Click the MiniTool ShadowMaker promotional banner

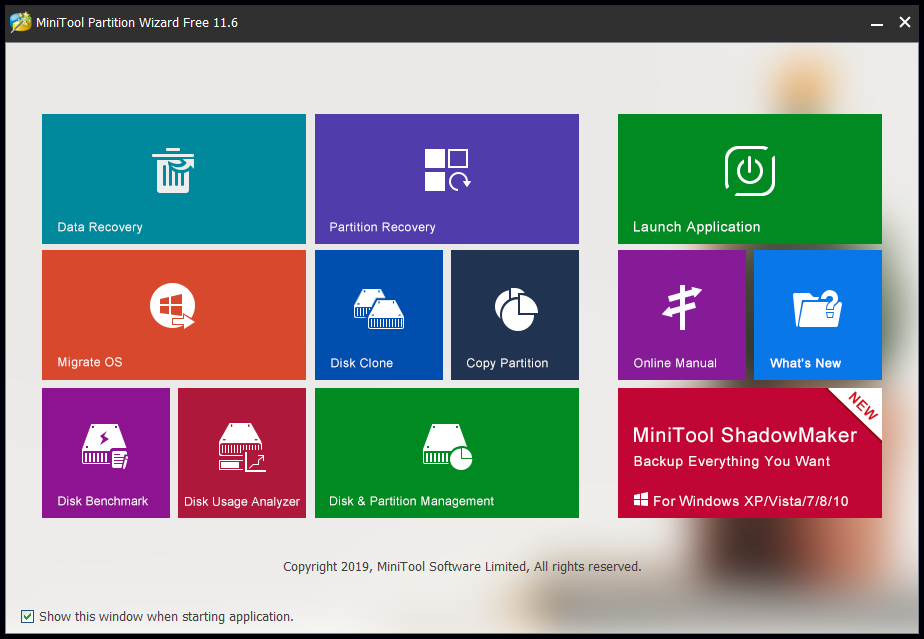pos(749,452)
